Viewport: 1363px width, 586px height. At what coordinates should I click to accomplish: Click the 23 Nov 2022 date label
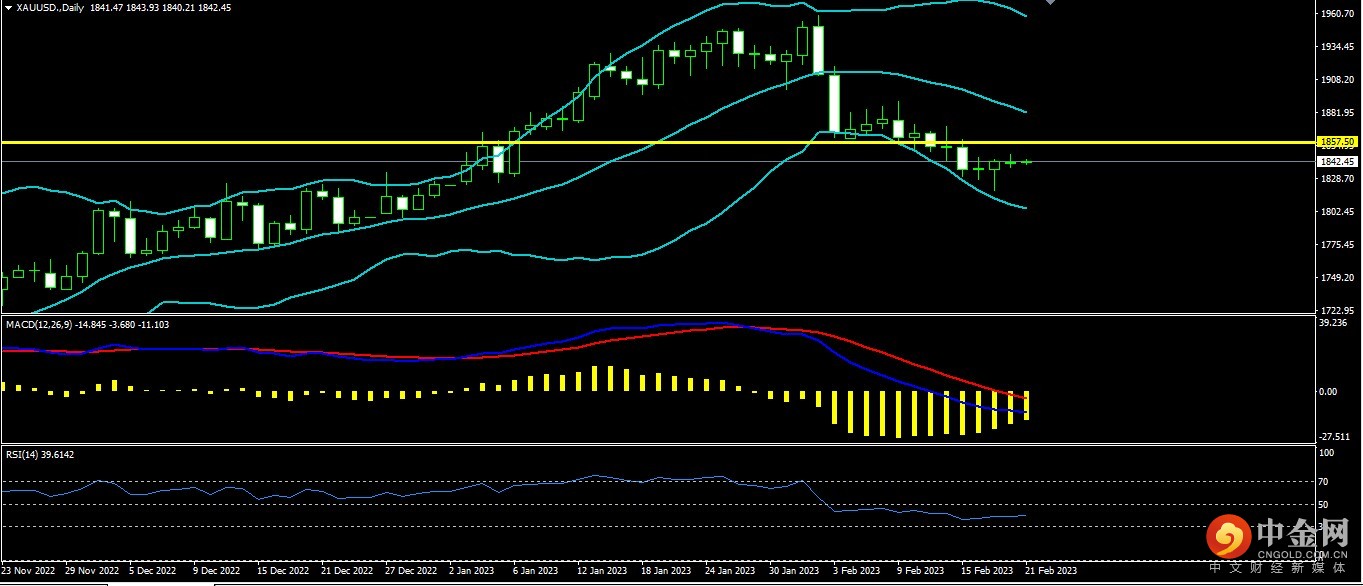(28, 571)
